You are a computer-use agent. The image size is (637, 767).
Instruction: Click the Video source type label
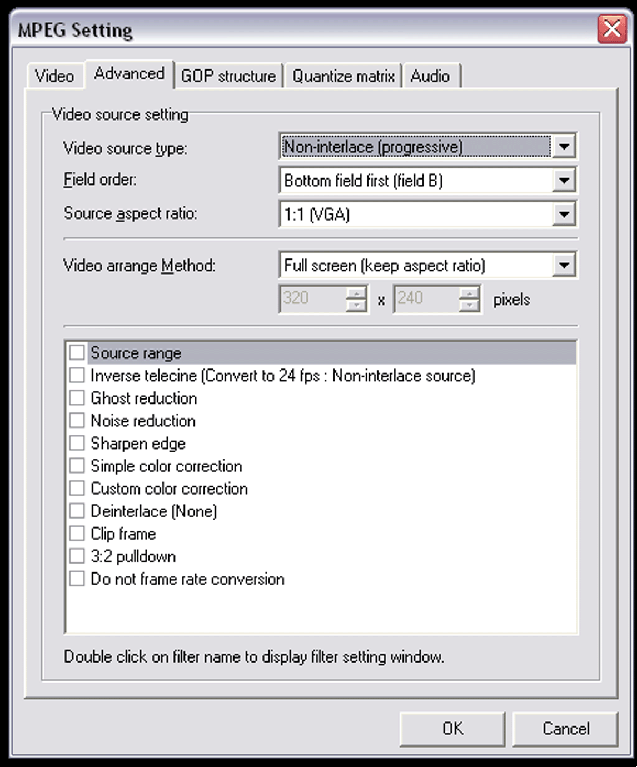[125, 148]
